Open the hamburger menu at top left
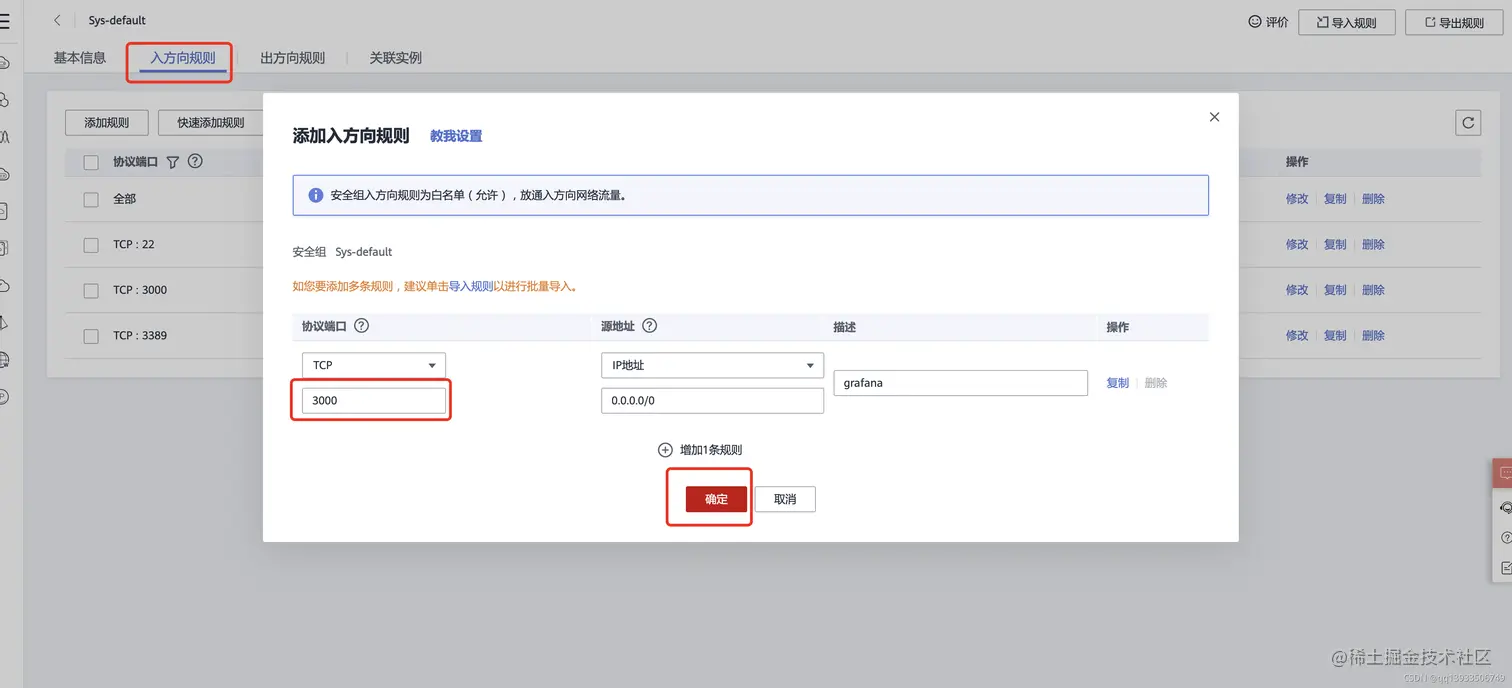 5,22
